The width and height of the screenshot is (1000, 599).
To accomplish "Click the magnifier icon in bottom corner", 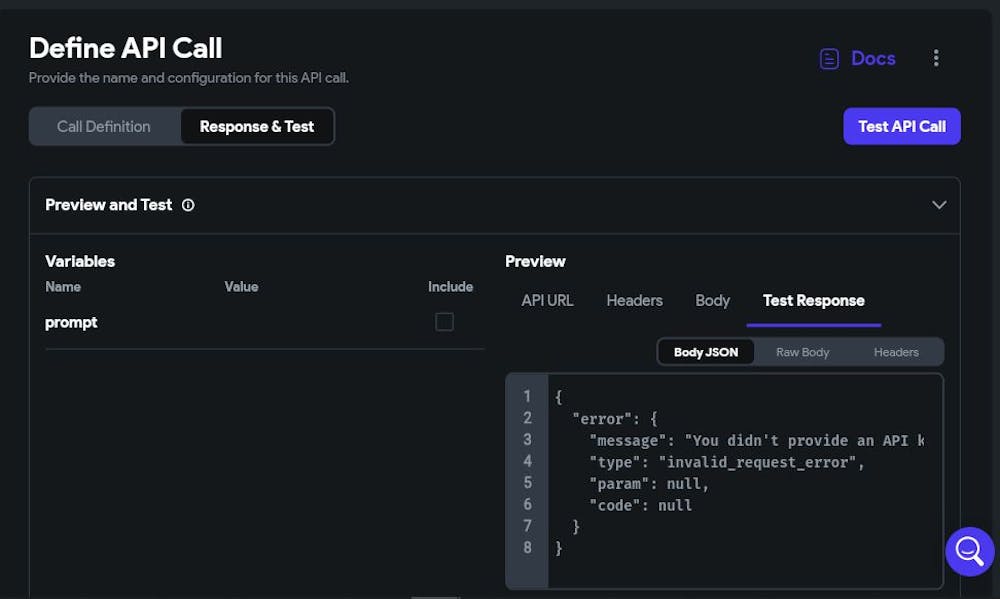I will pos(968,551).
